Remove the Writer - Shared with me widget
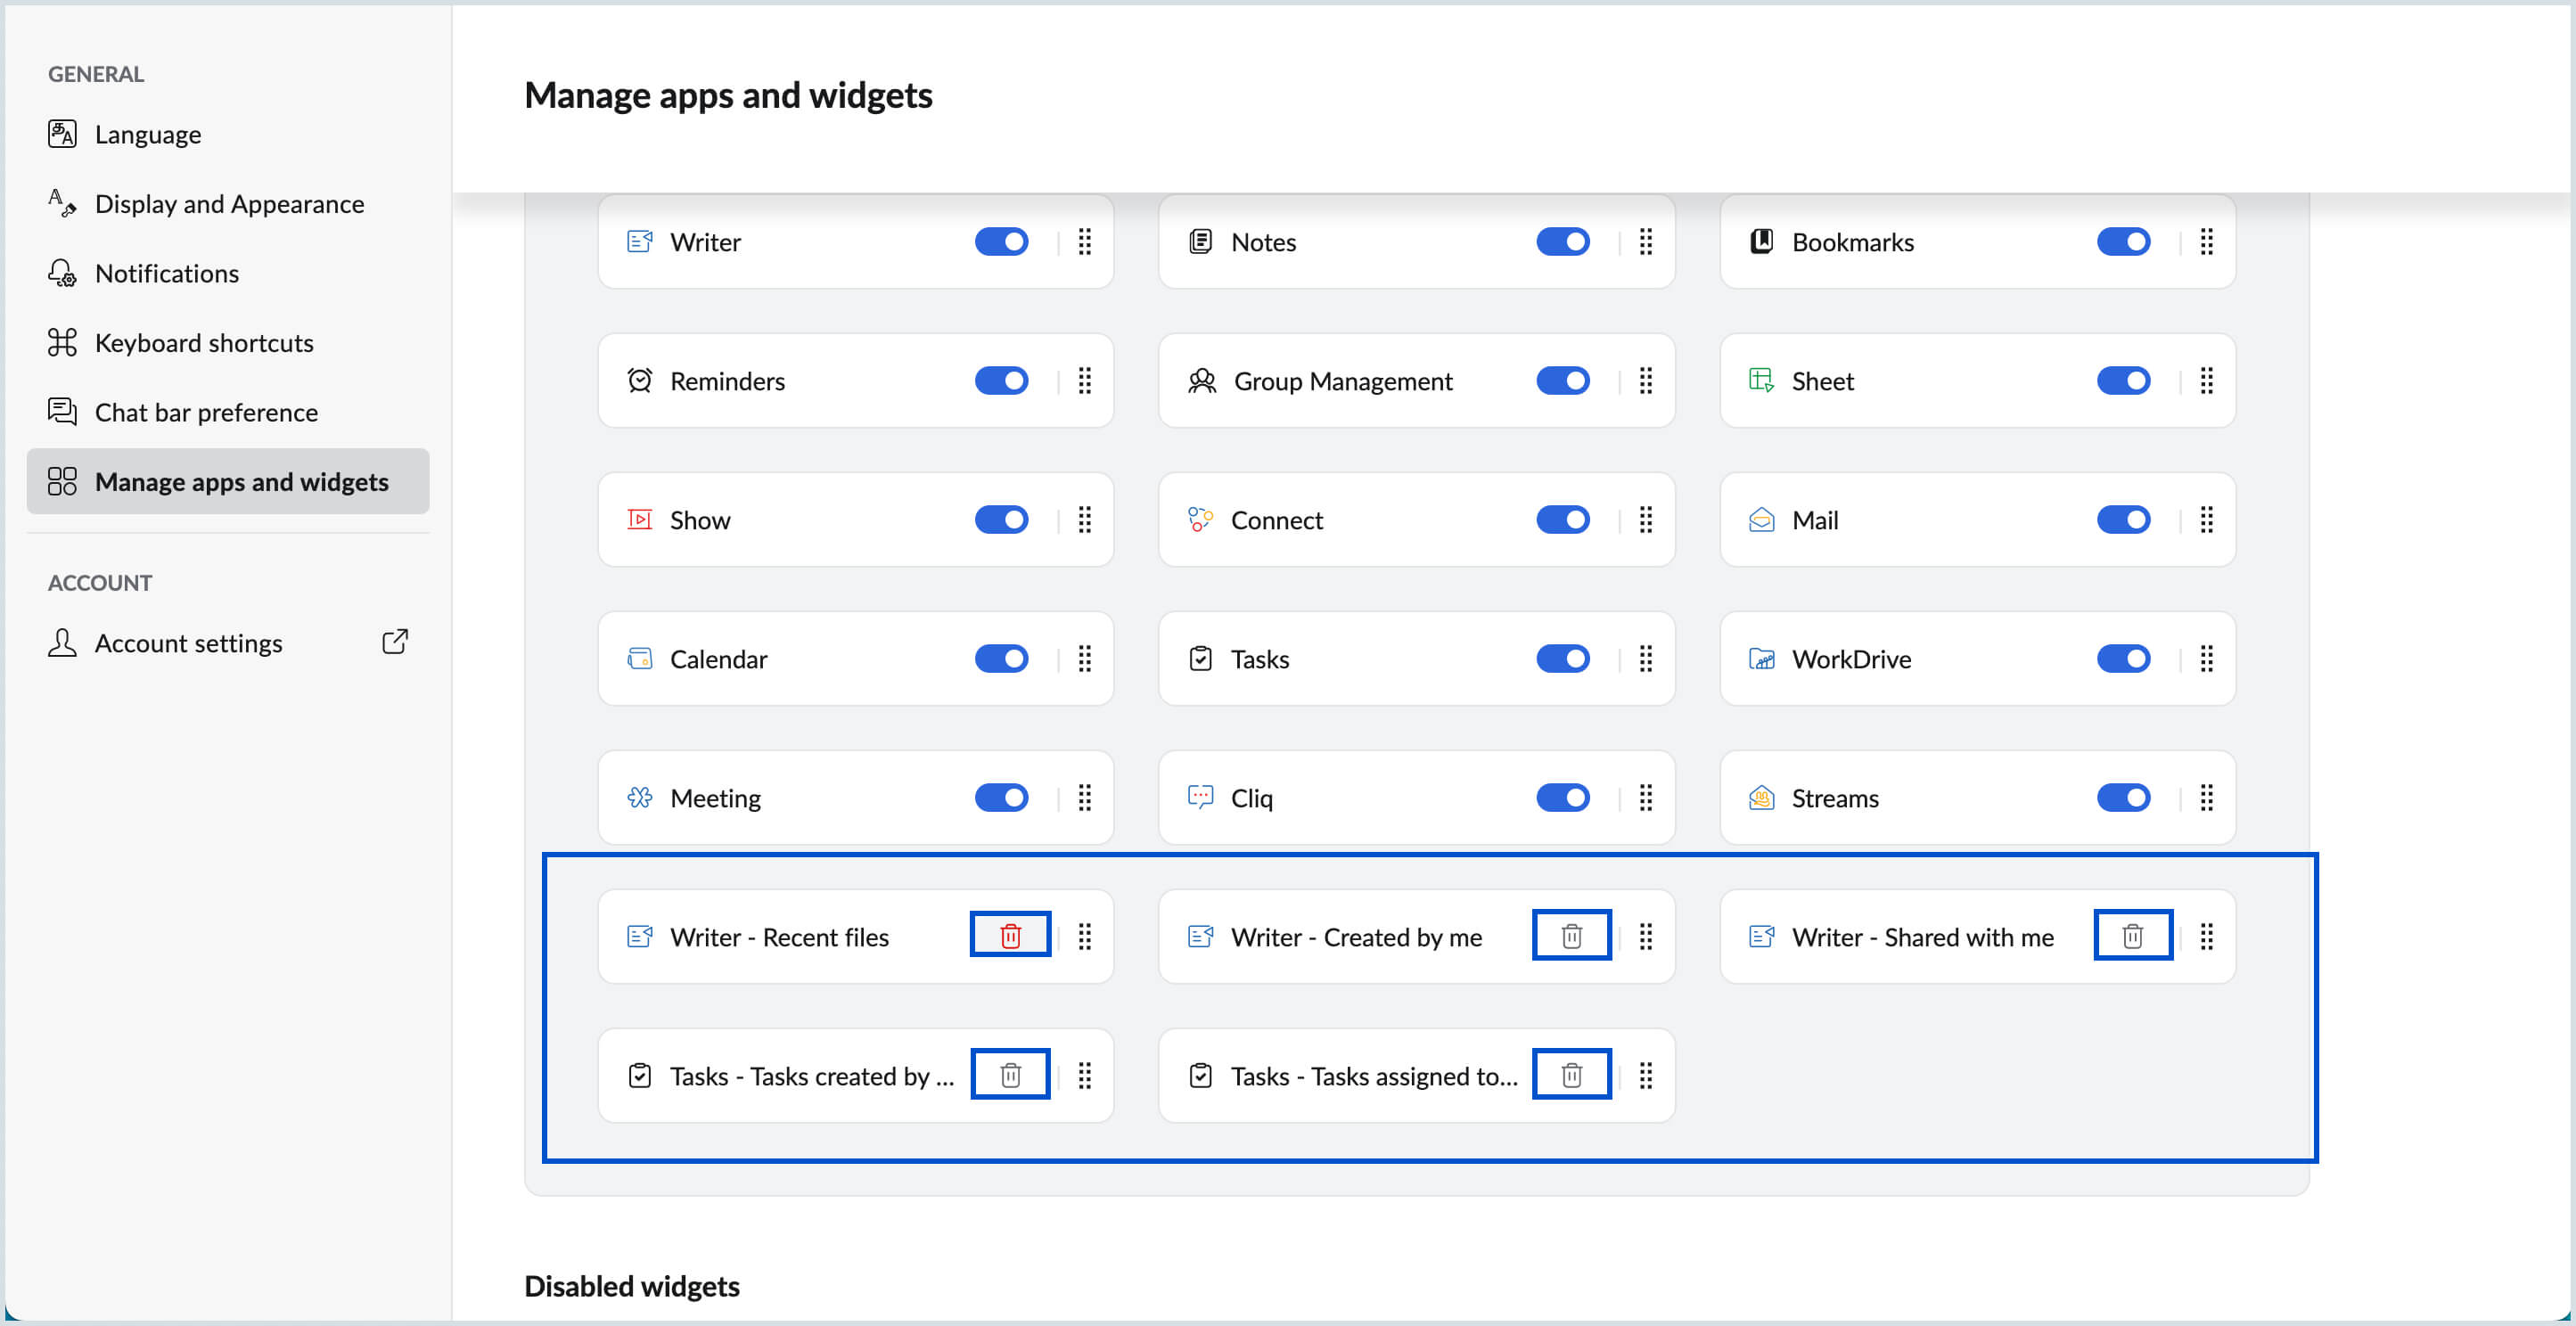2576x1326 pixels. coord(2132,936)
